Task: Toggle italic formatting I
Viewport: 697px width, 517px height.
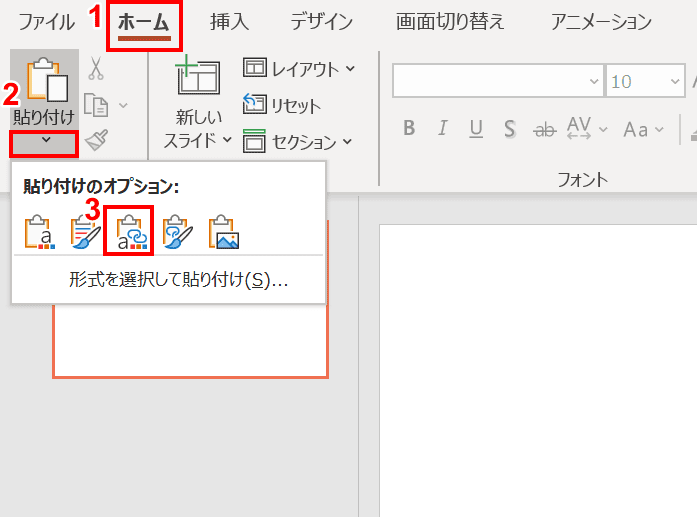Action: coord(442,128)
